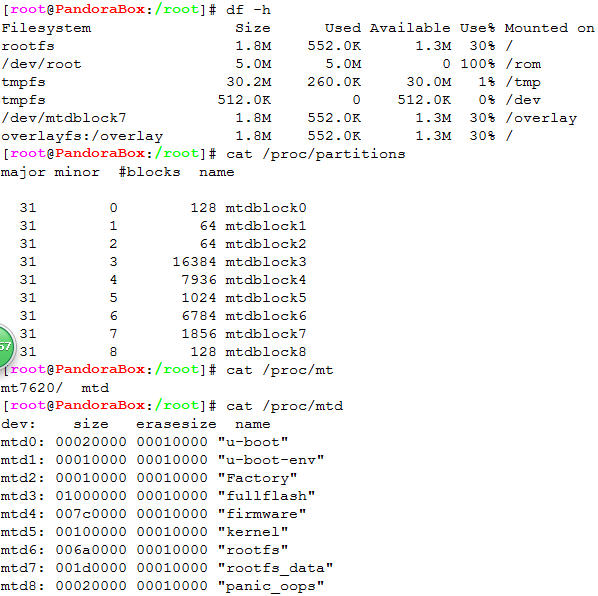The height and width of the screenshot is (596, 598).
Task: Select the "u-boot-env" partition name
Action: [270, 460]
